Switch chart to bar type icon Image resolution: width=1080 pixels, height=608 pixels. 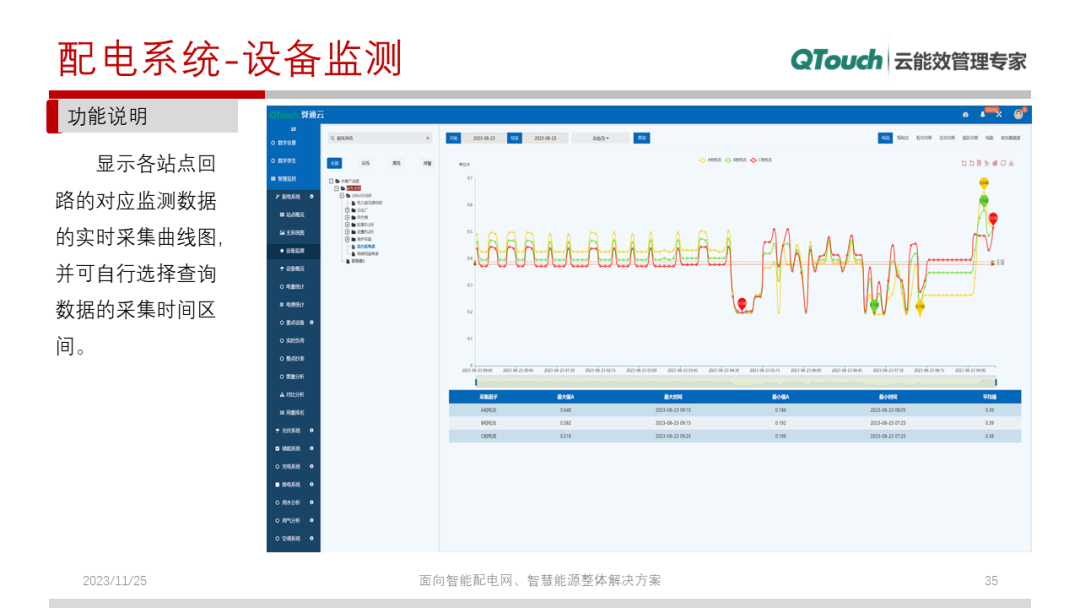click(x=995, y=163)
